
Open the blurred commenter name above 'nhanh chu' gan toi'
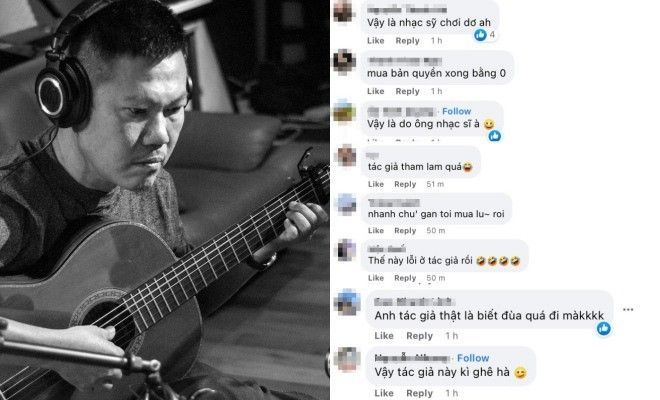[394, 203]
